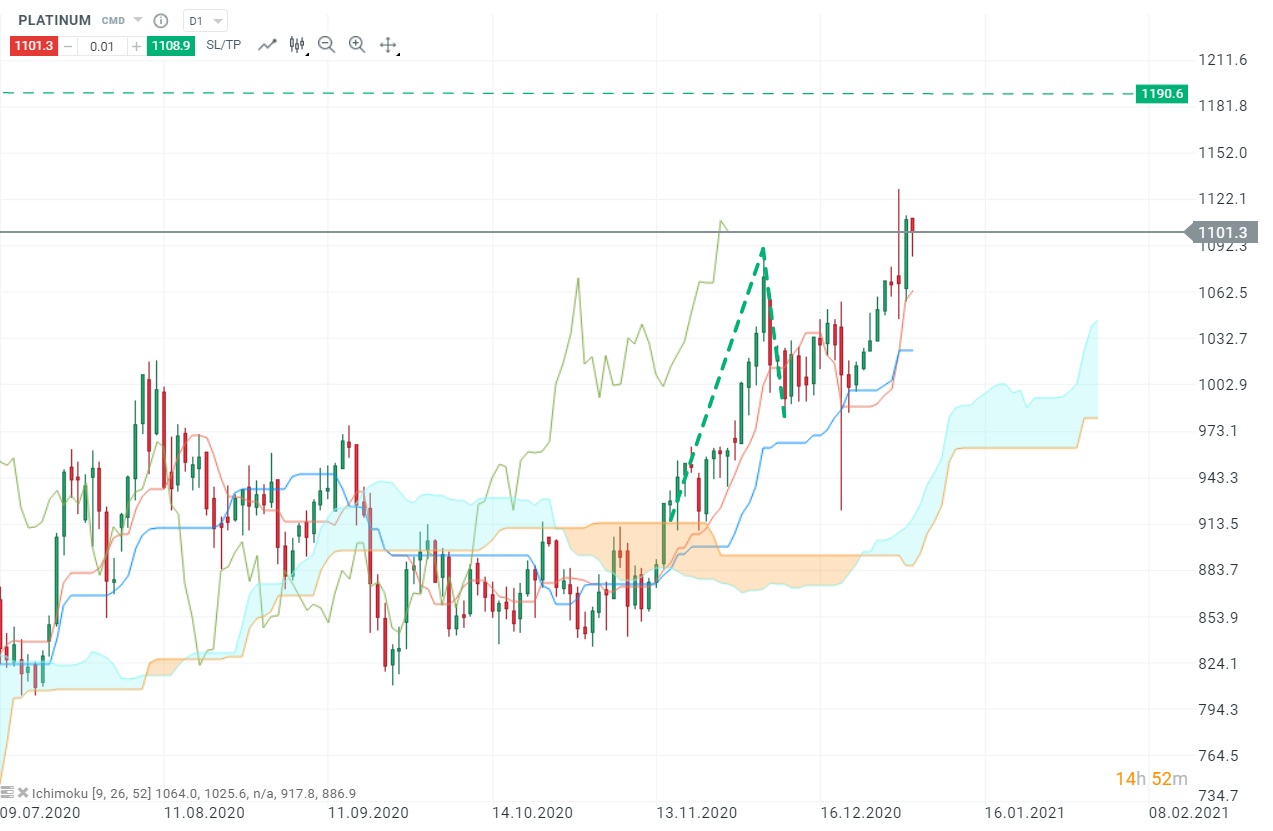This screenshot has width=1273, height=831.
Task: Click the CMD instrument type label
Action: tap(113, 20)
